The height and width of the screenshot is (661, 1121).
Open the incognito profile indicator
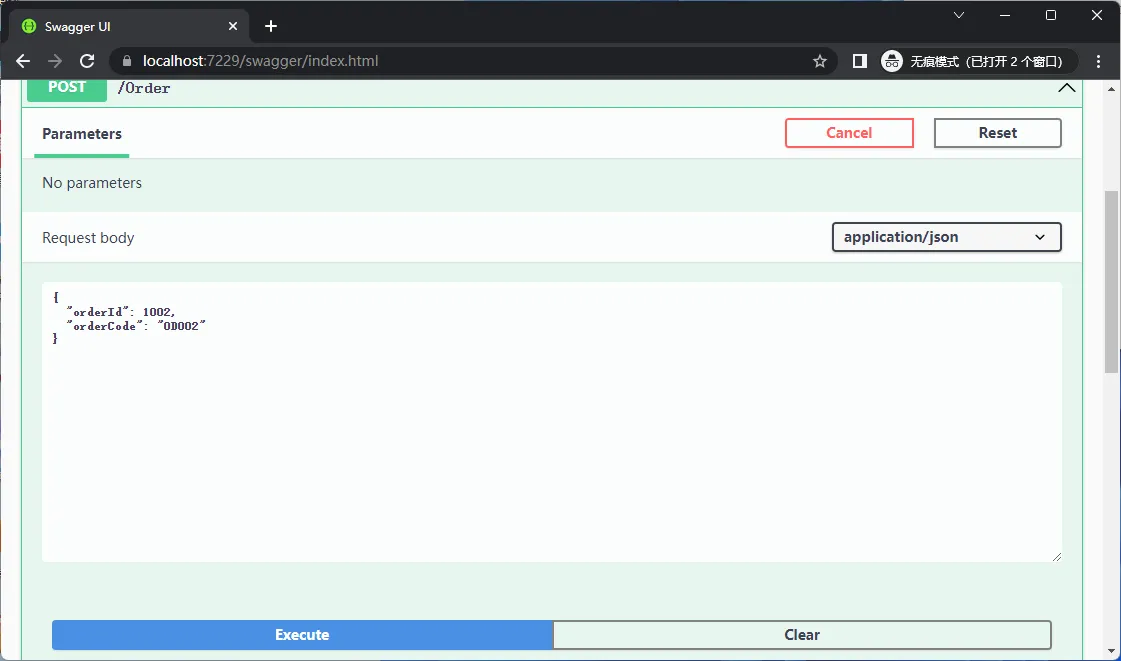coord(977,61)
